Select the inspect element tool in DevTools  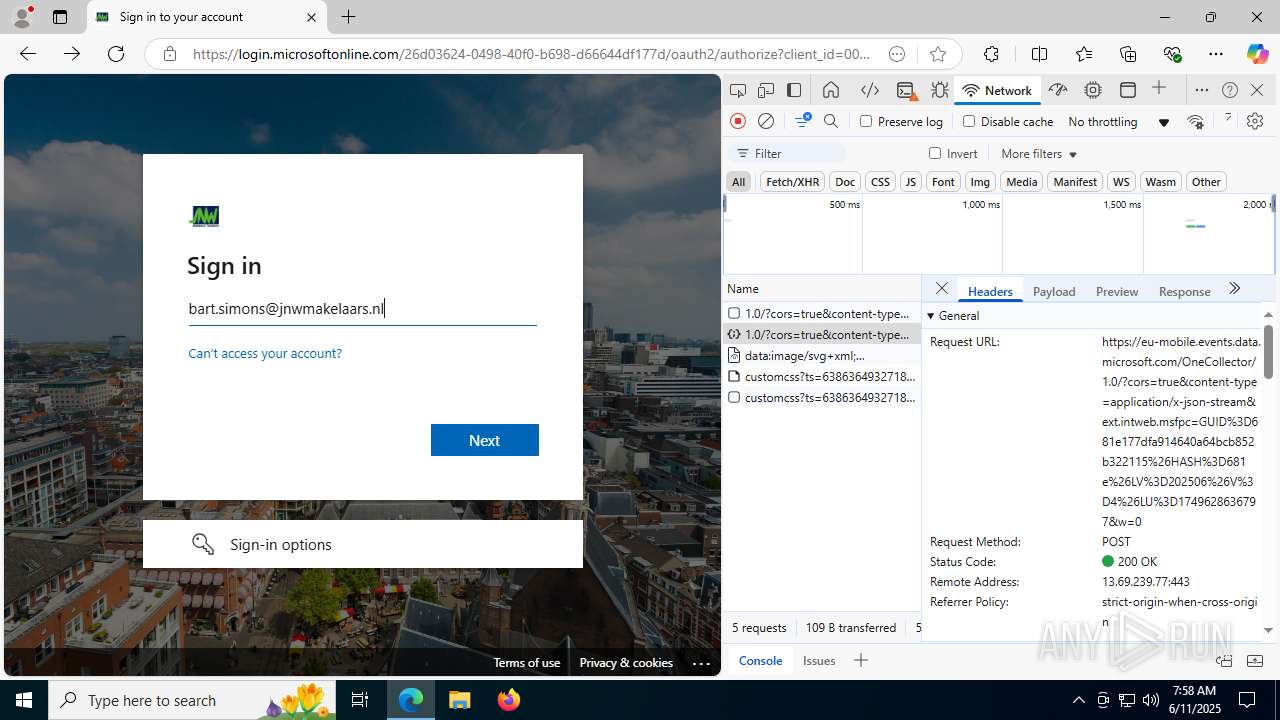coord(738,90)
